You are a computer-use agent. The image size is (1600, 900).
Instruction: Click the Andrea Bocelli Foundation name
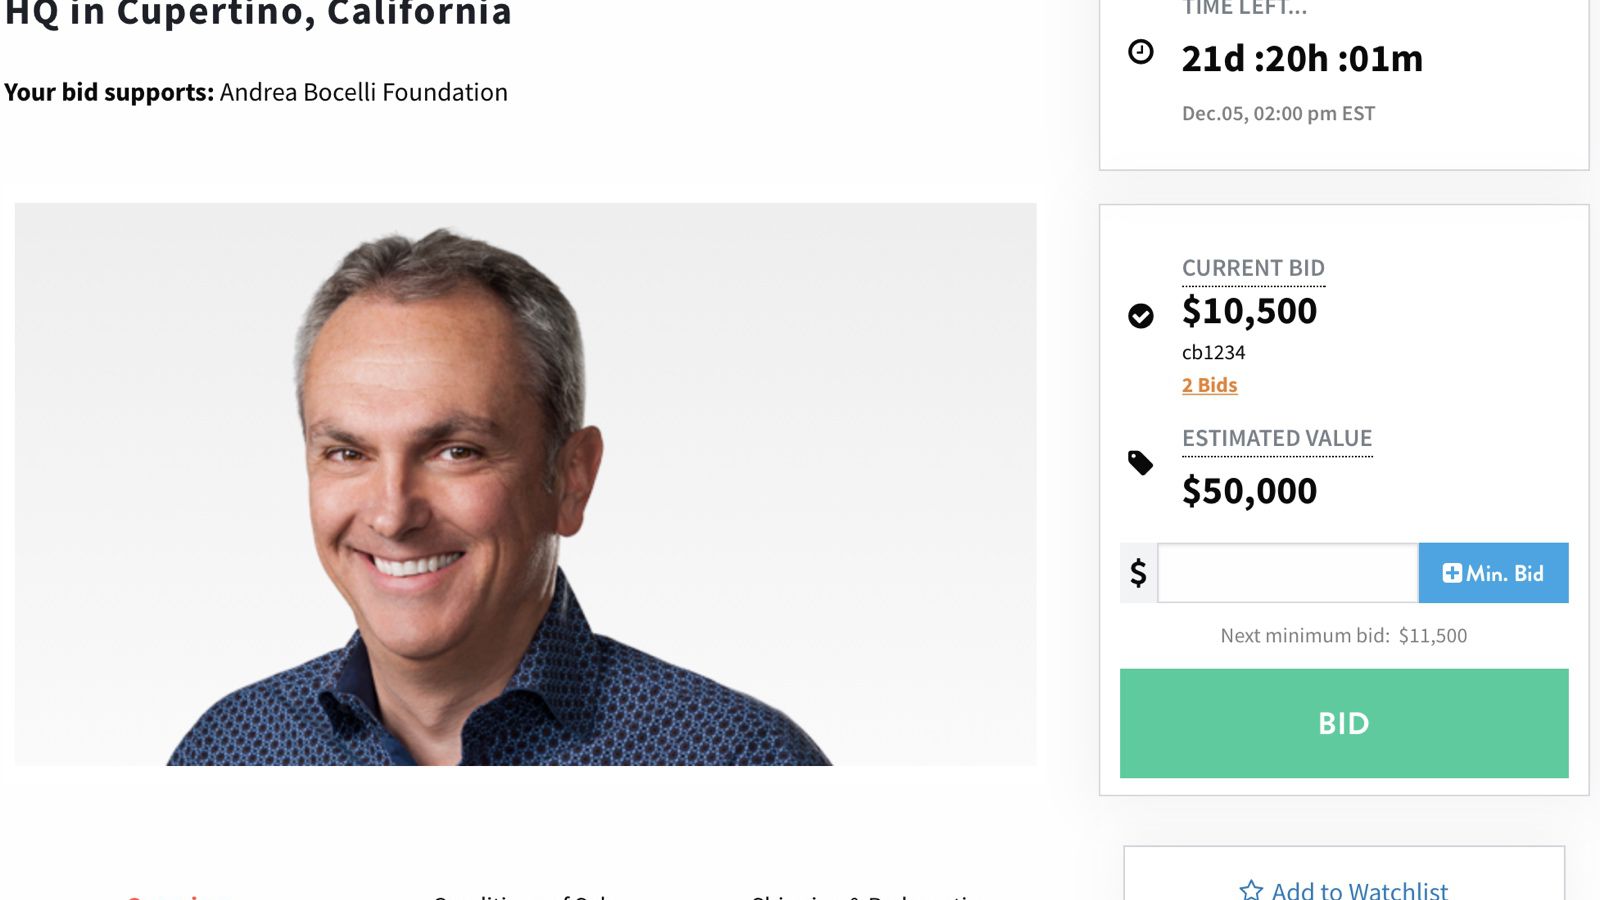364,92
